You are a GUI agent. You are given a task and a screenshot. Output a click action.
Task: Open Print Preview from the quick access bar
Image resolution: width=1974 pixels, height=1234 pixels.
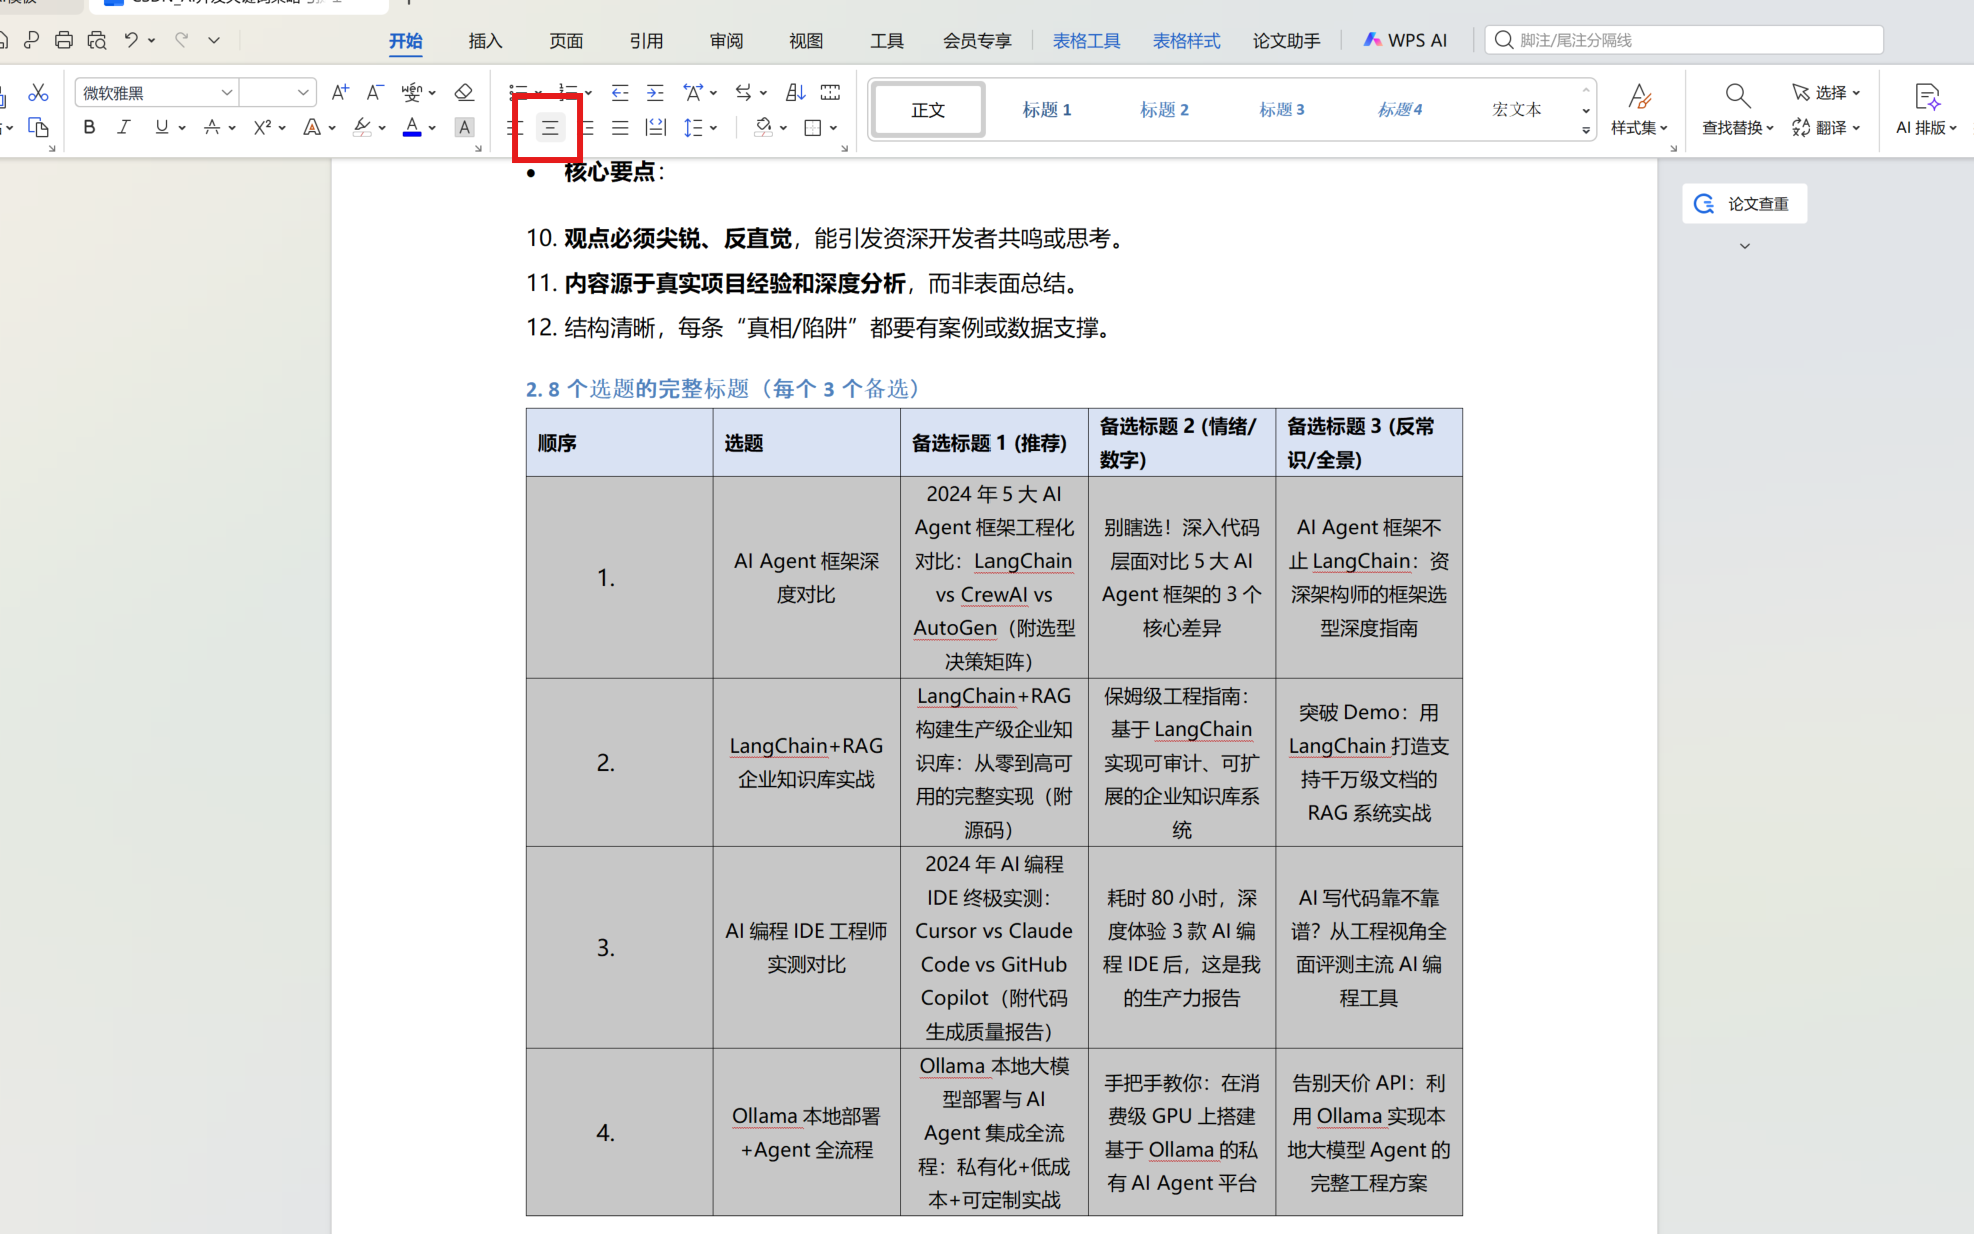click(97, 40)
